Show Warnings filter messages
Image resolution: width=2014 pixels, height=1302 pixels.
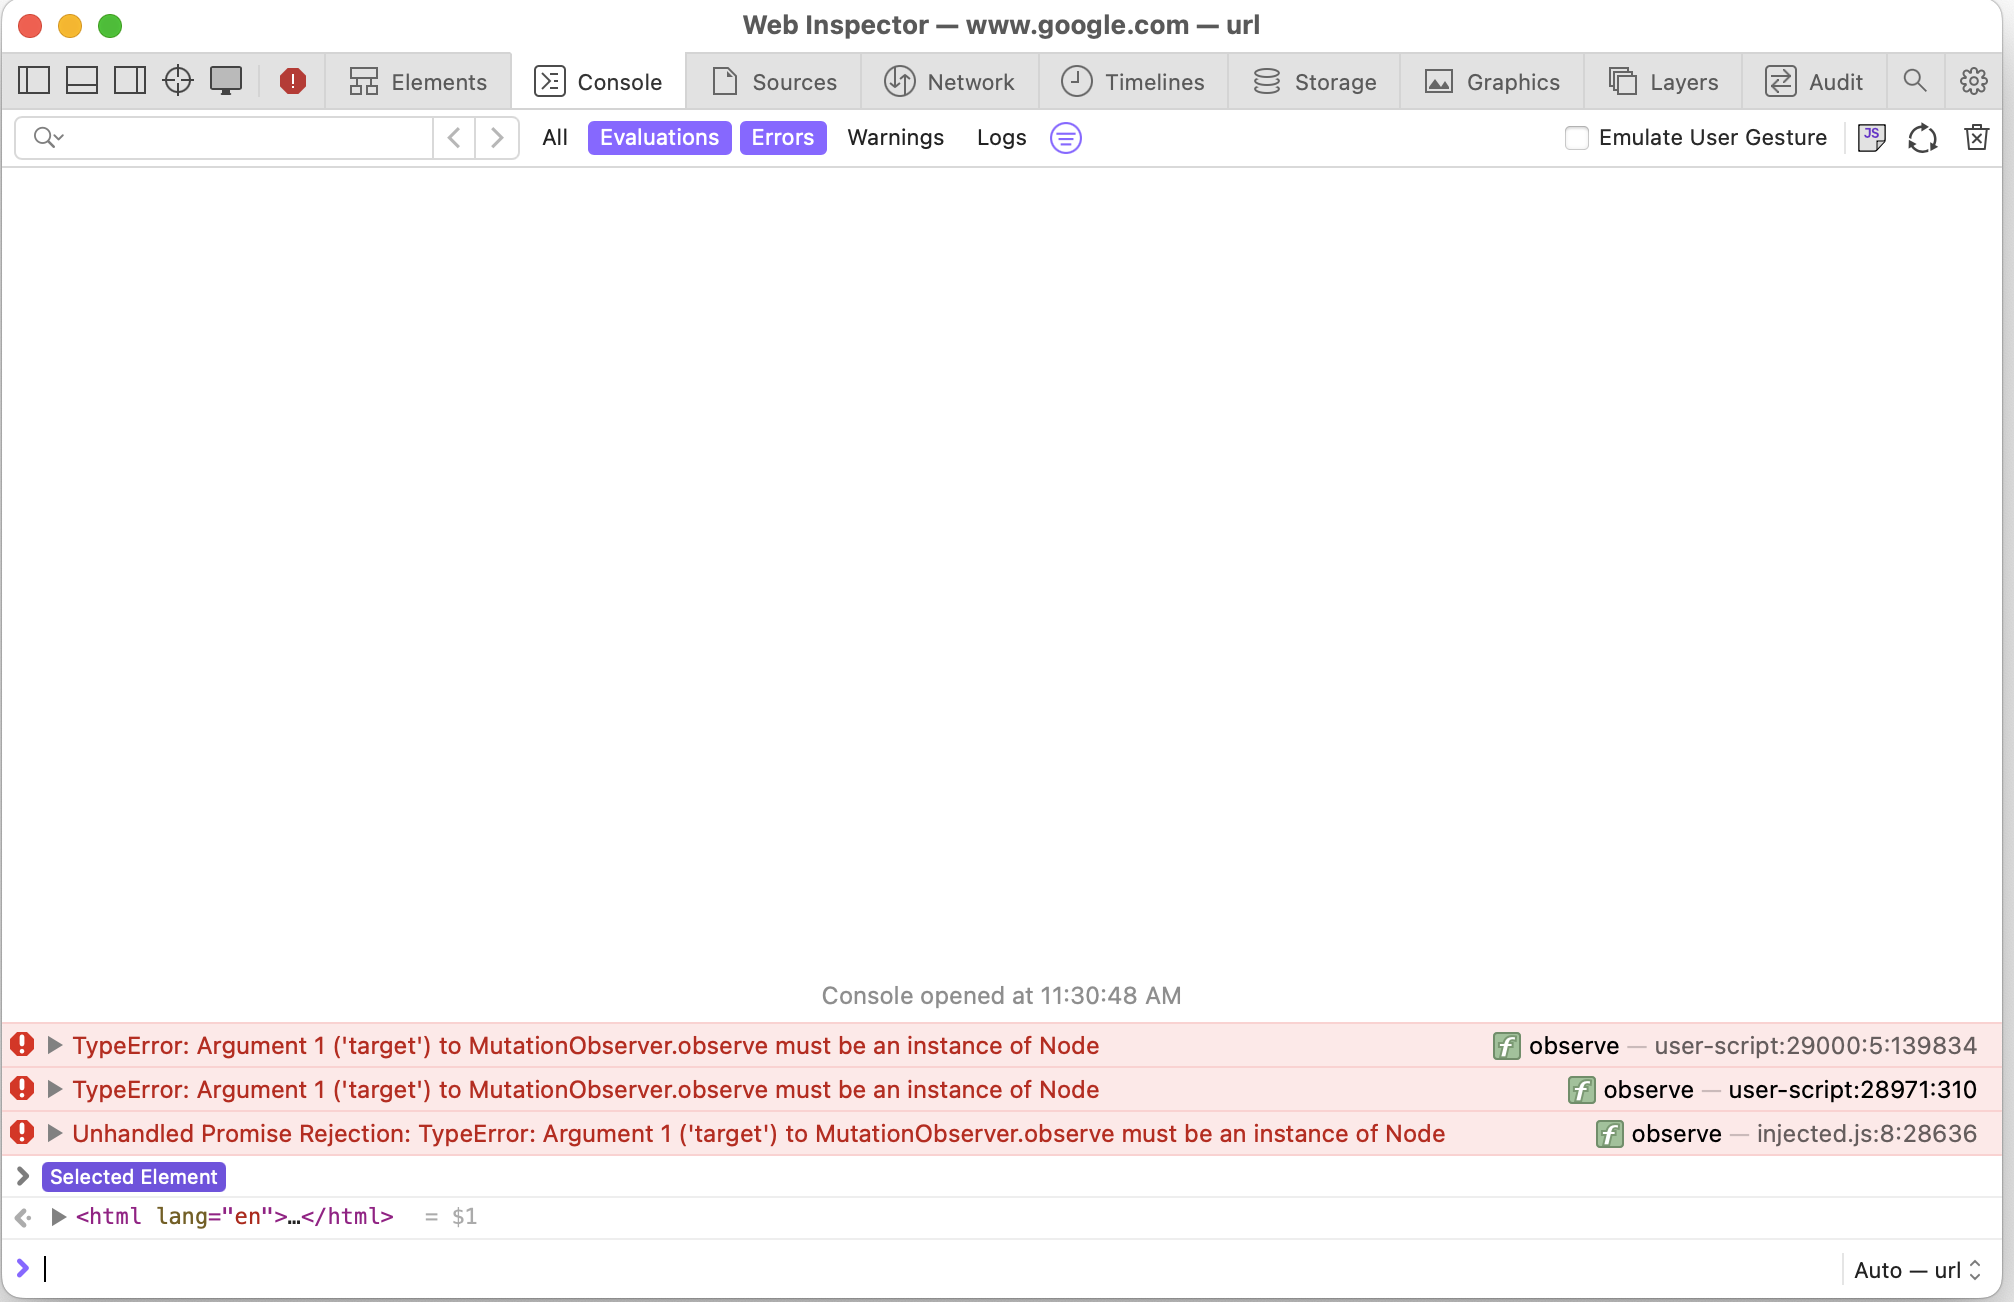click(895, 138)
